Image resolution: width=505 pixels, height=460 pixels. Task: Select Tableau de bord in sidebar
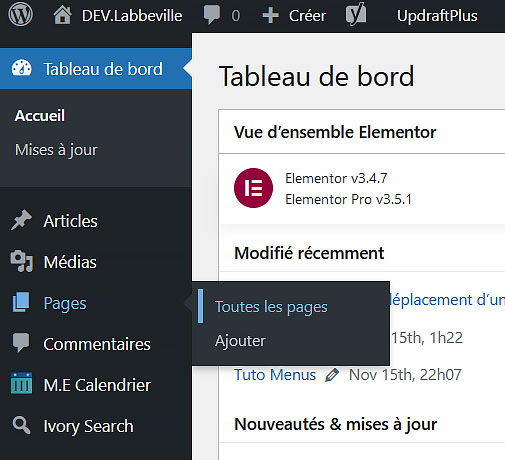(x=103, y=69)
